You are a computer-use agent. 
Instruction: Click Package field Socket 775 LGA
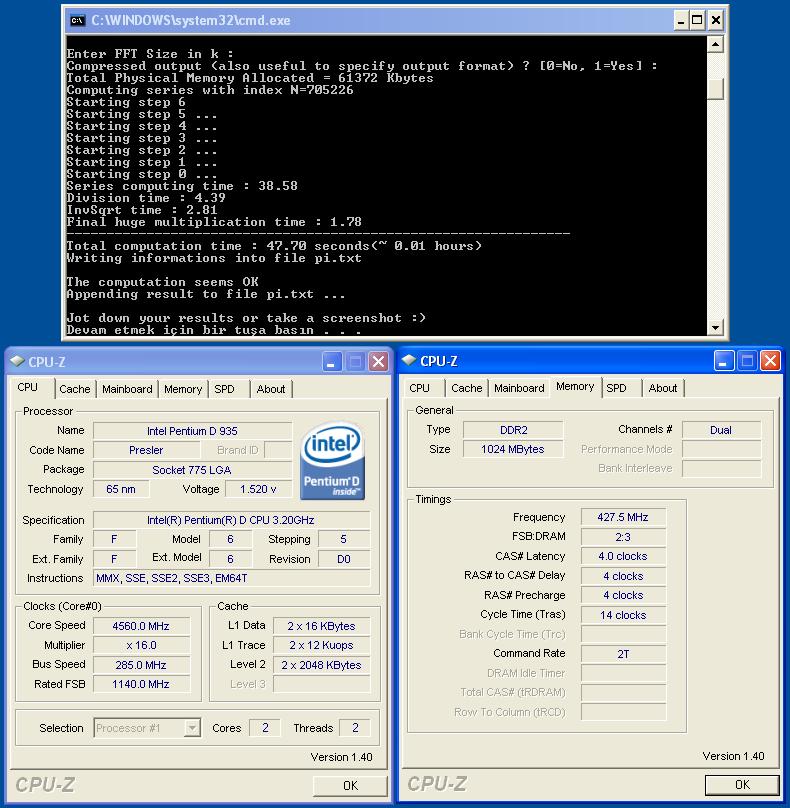(x=192, y=470)
